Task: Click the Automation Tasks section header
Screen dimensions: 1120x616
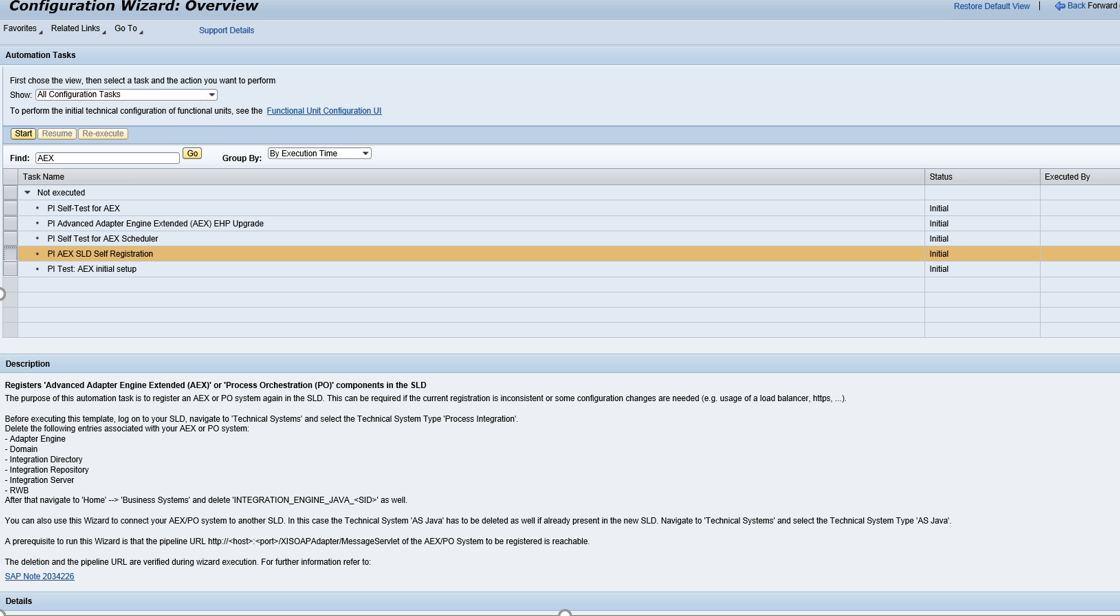Action: pyautogui.click(x=560, y=55)
